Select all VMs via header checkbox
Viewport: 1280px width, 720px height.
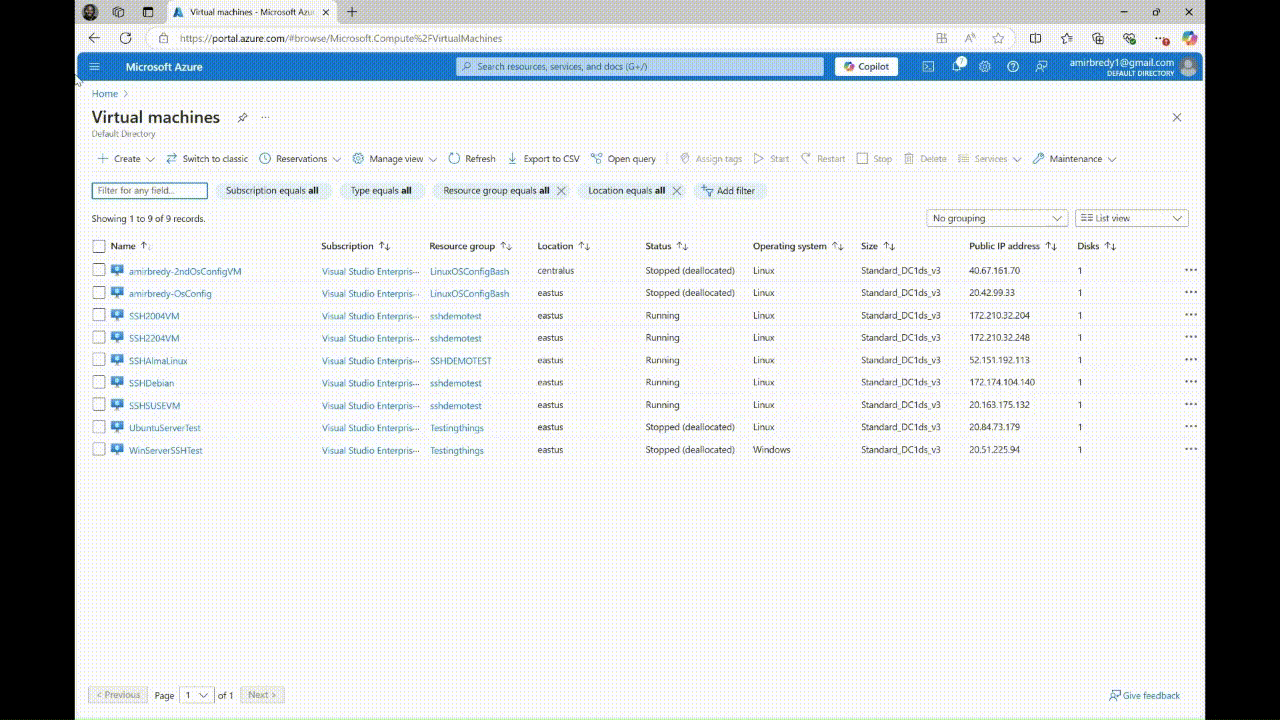[98, 245]
